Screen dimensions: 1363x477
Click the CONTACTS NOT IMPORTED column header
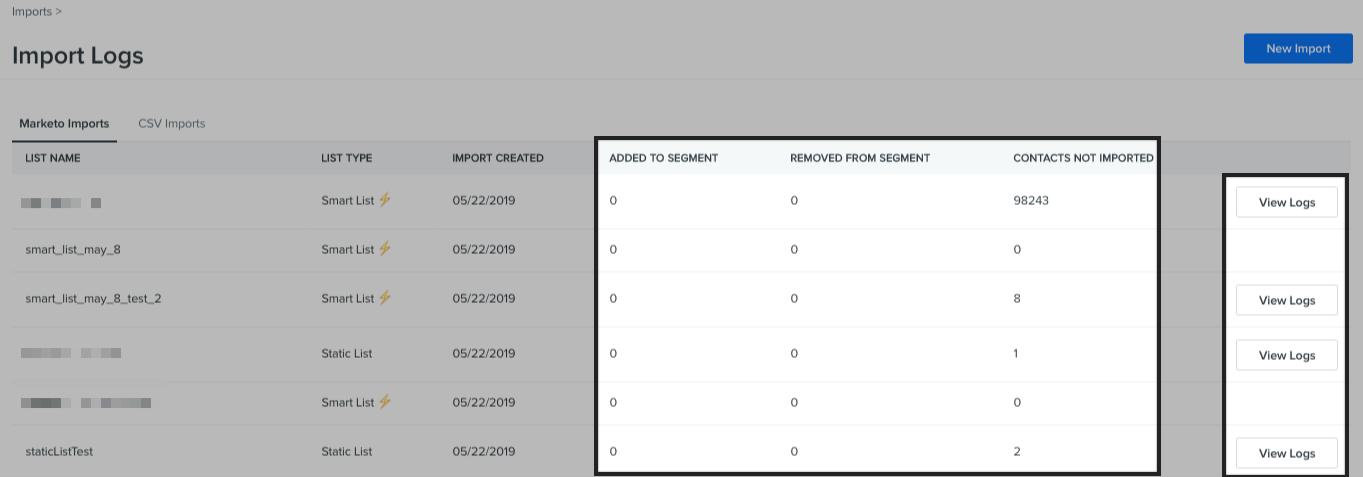(x=1083, y=158)
